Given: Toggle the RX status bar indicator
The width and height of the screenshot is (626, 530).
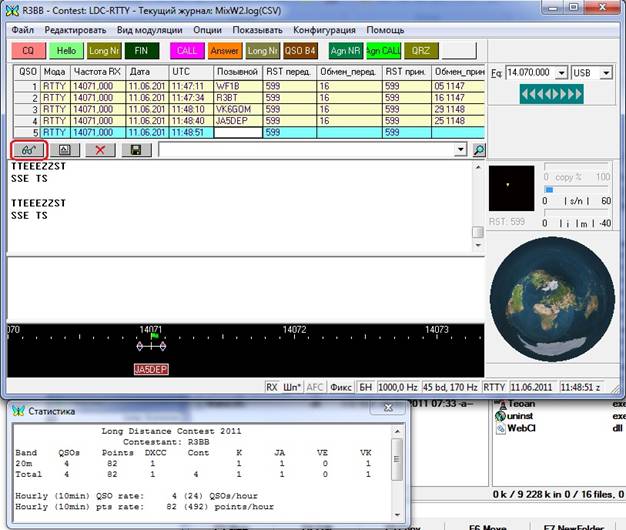Looking at the screenshot, I should tap(272, 386).
